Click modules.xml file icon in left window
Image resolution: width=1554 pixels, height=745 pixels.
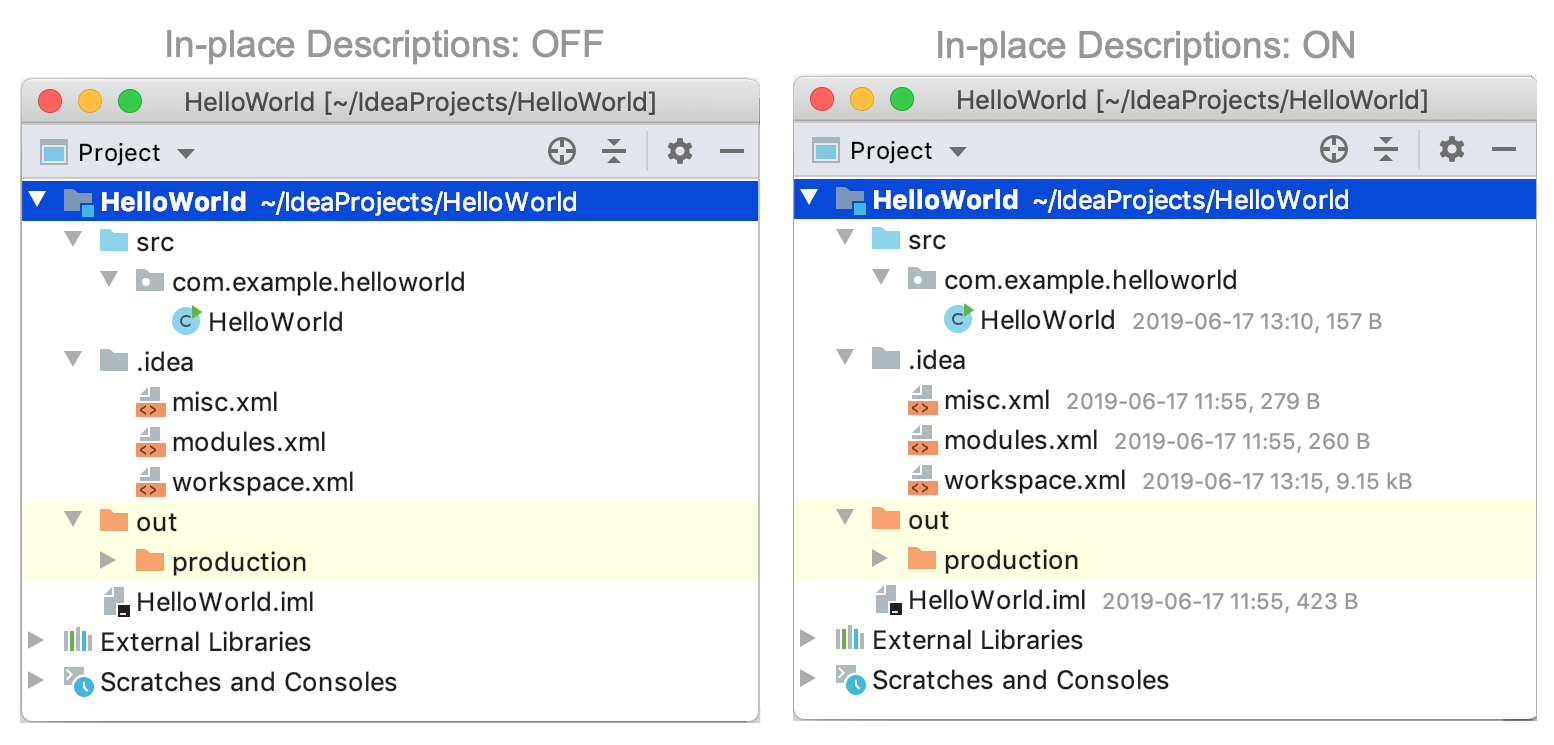[x=150, y=442]
